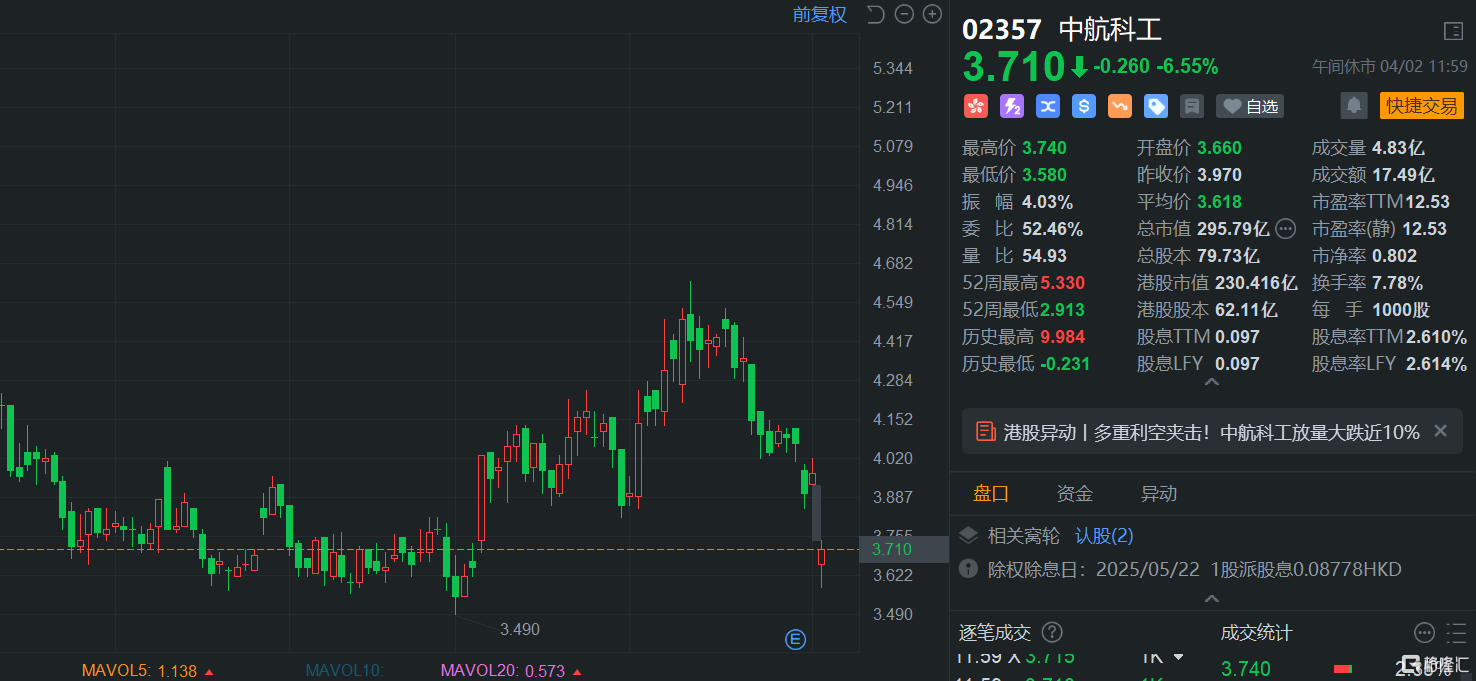The image size is (1476, 681).
Task: Switch to the 异动 tab
Action: pos(1159,493)
